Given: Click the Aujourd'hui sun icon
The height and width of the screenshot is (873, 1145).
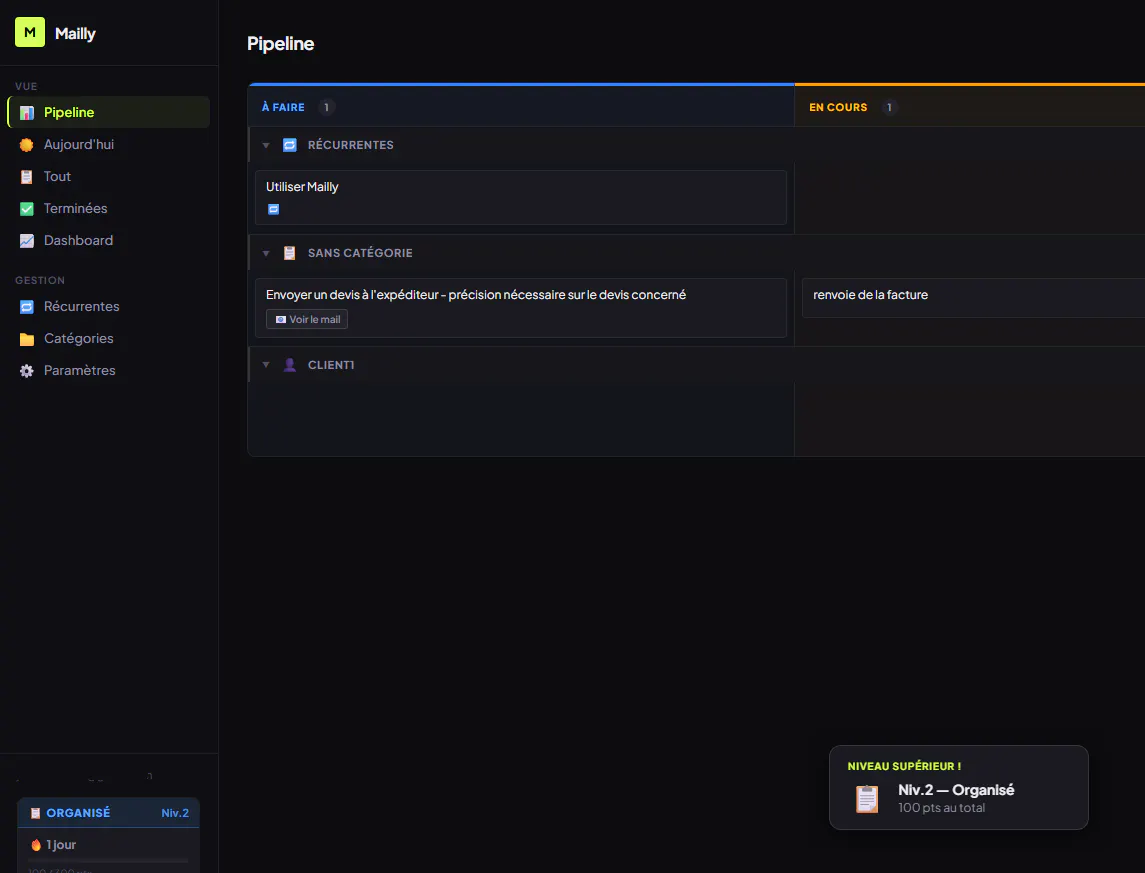Looking at the screenshot, I should [x=27, y=145].
